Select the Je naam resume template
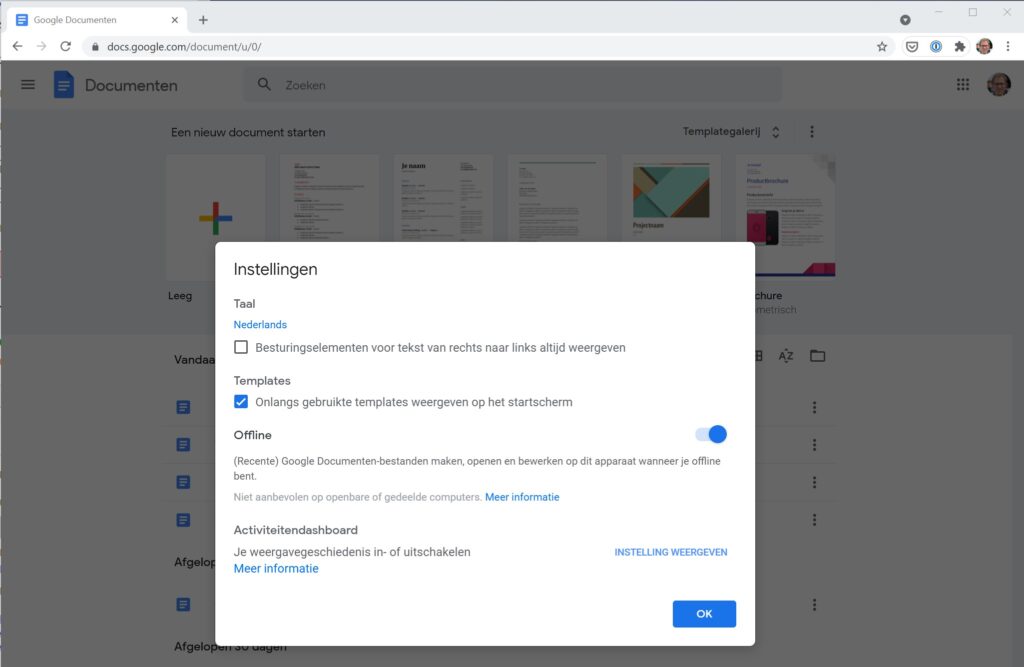 (443, 198)
